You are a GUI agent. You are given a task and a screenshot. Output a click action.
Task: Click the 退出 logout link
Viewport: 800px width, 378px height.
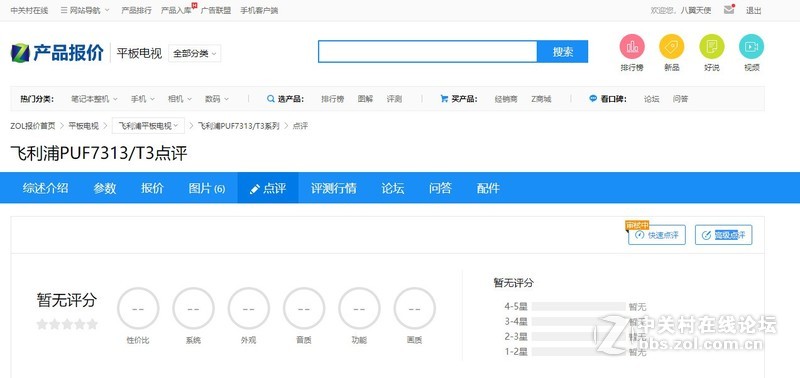[754, 10]
